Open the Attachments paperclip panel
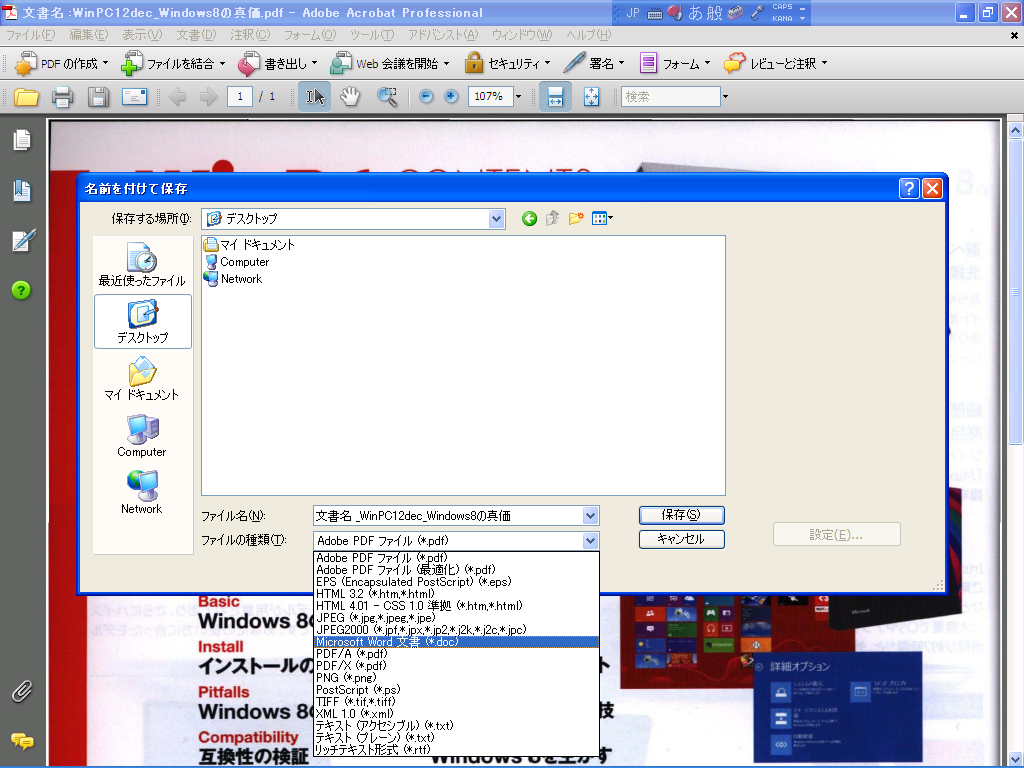Screen dimensions: 1024x768 point(22,691)
